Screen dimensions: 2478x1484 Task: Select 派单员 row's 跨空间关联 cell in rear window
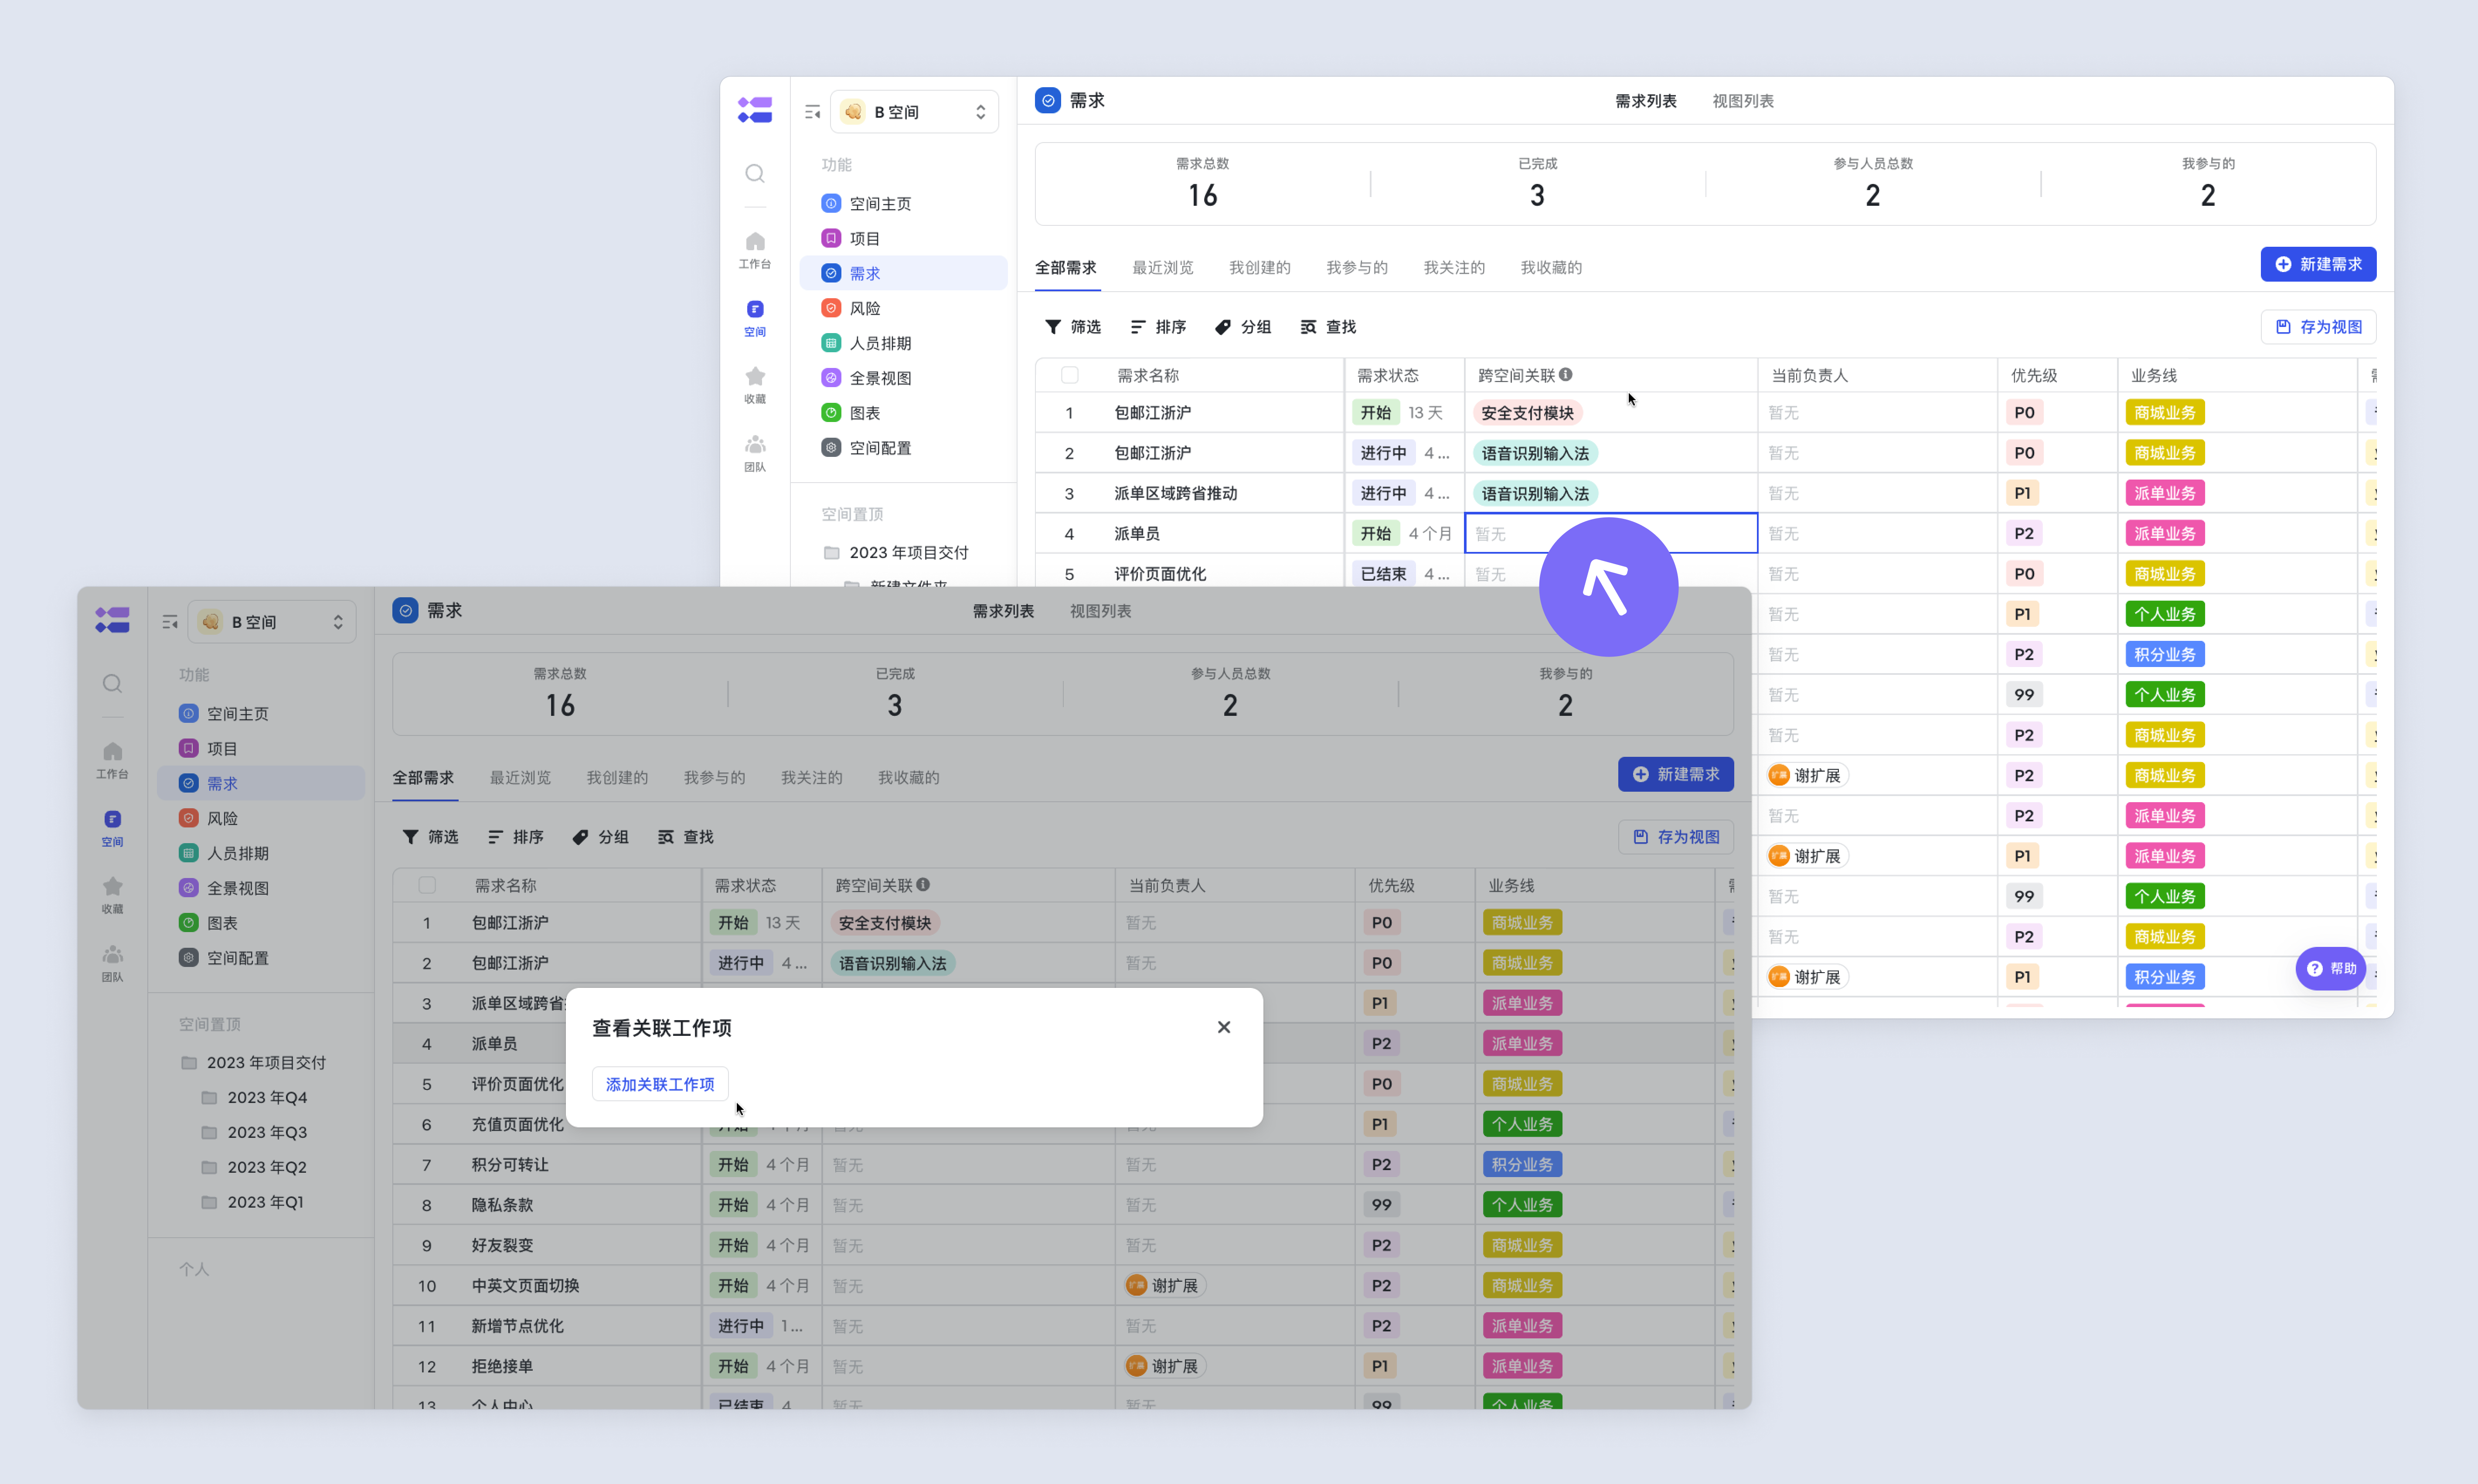pyautogui.click(x=1611, y=533)
